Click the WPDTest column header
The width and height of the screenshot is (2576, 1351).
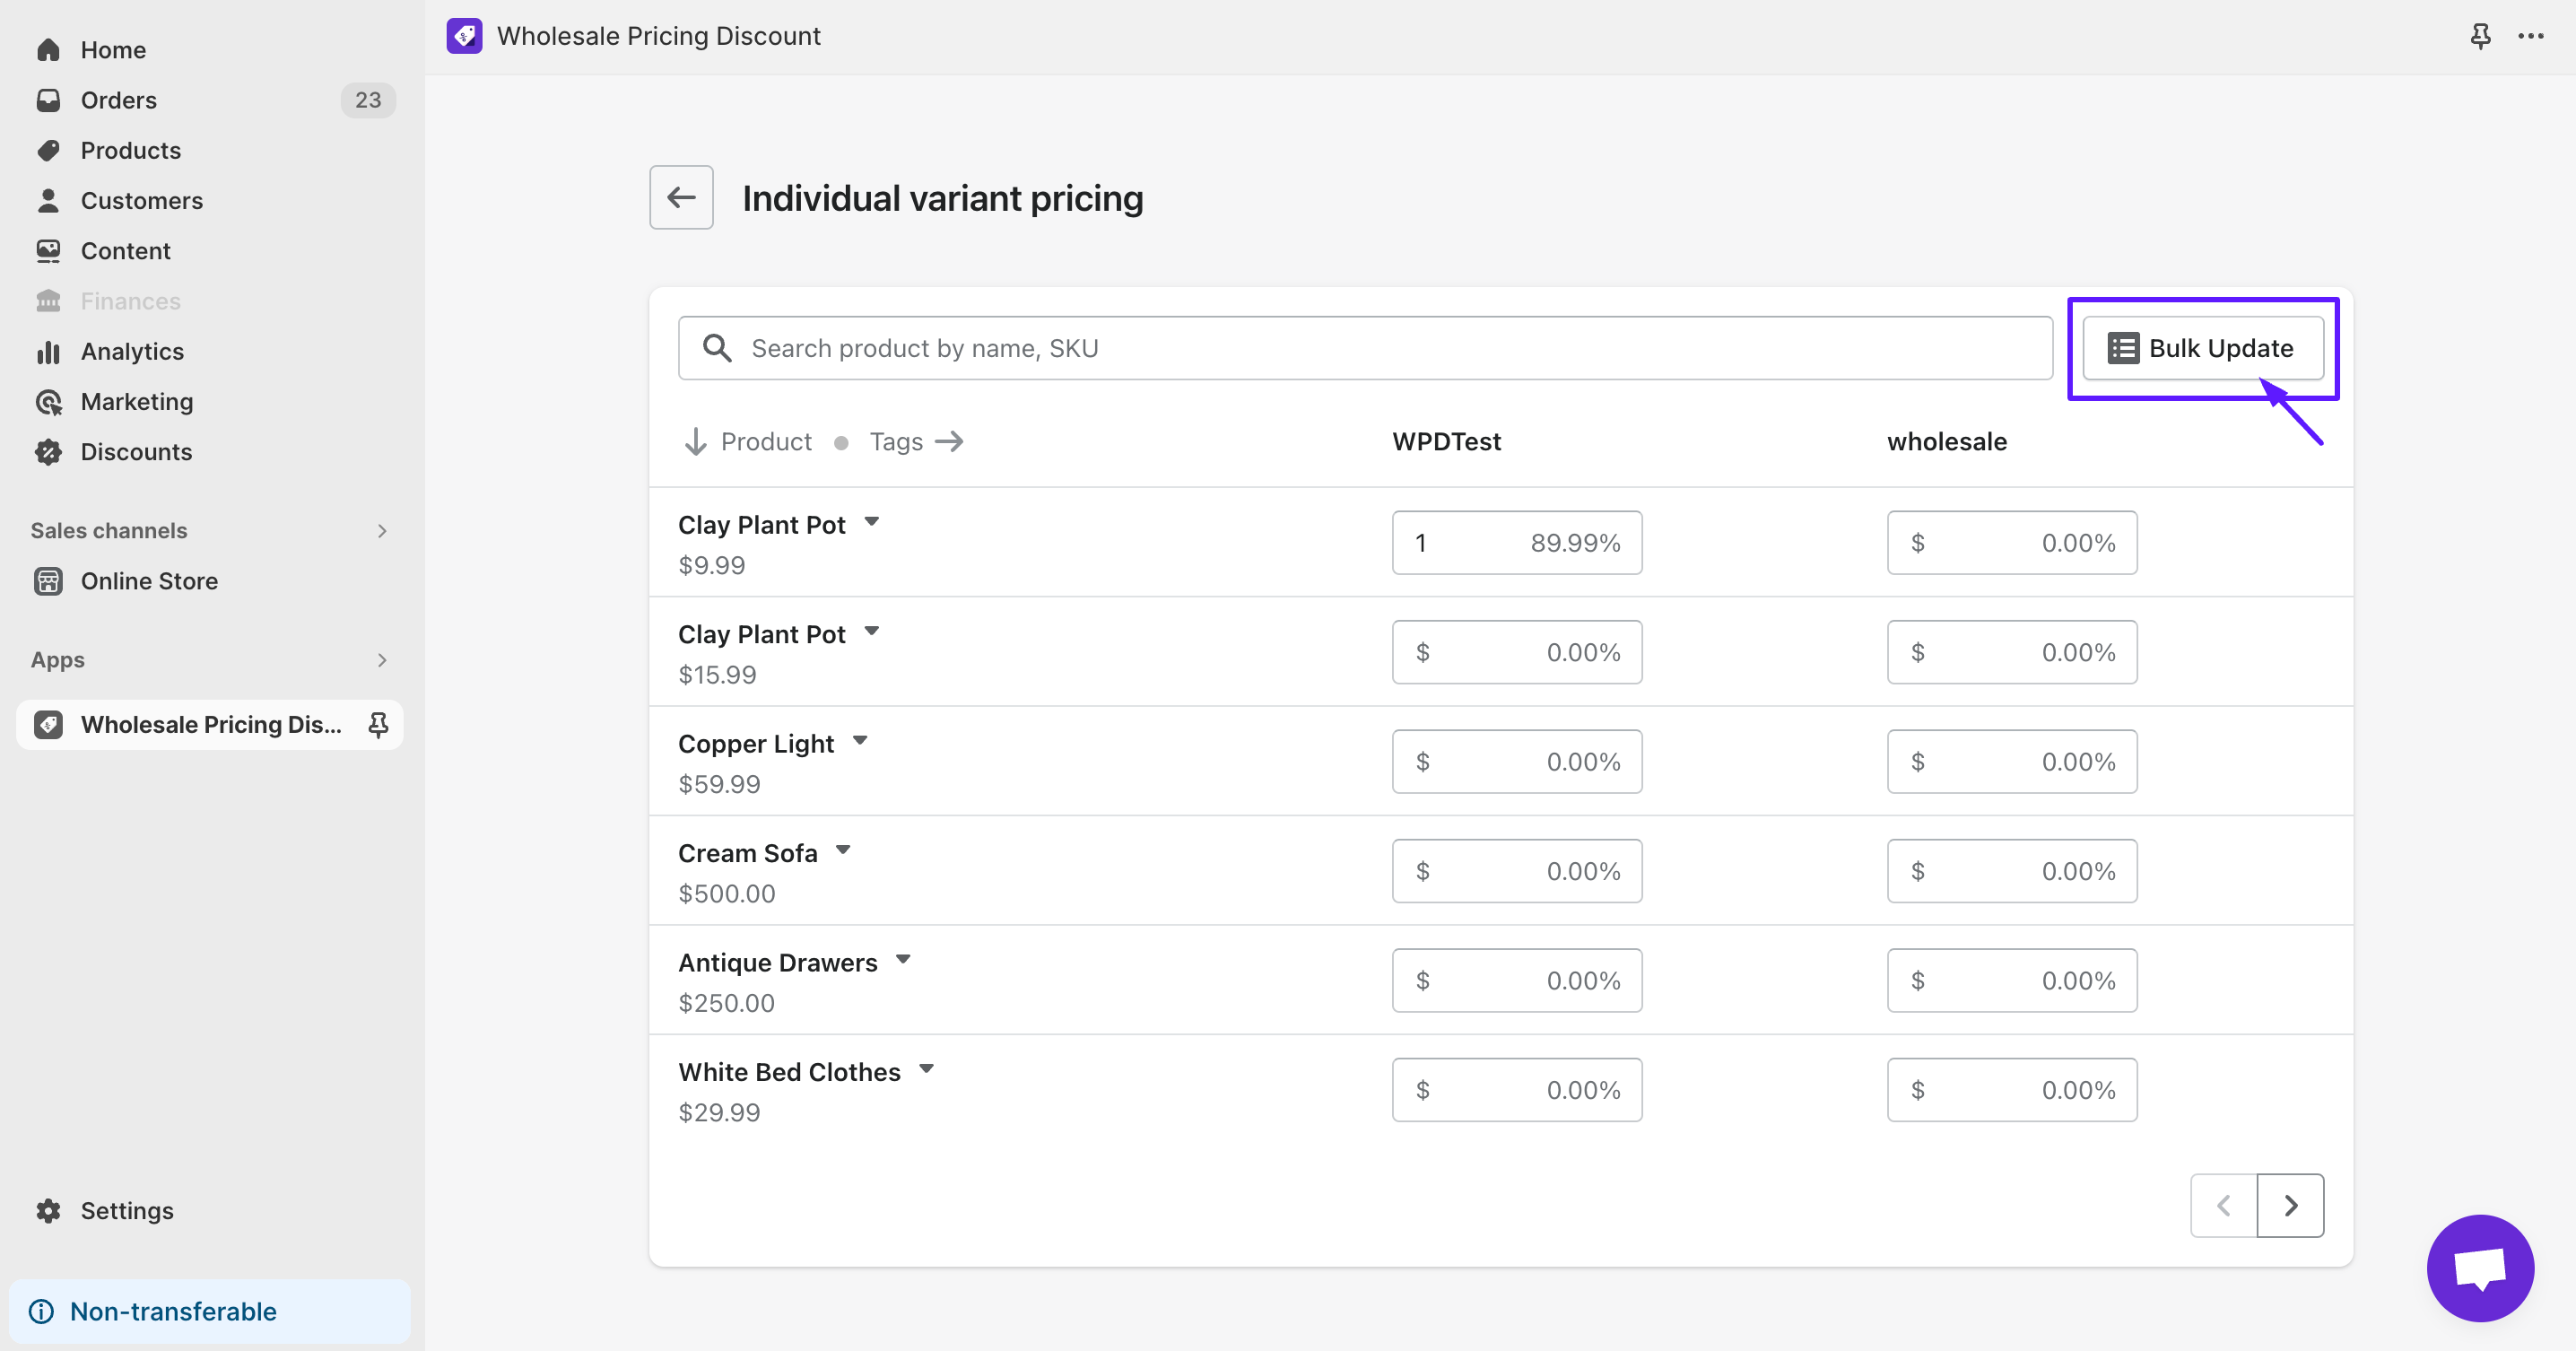(1447, 441)
